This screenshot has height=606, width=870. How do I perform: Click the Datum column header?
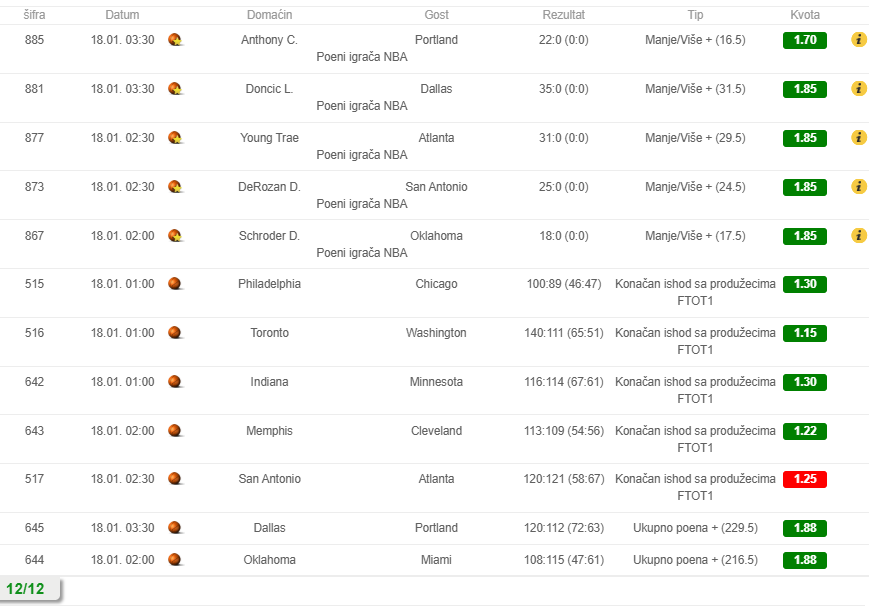tap(122, 15)
